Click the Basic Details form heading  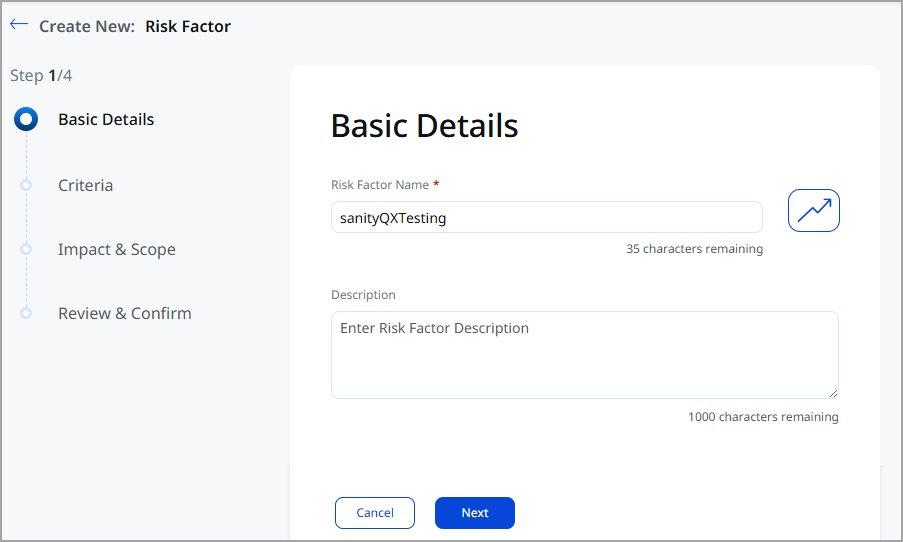coord(424,126)
